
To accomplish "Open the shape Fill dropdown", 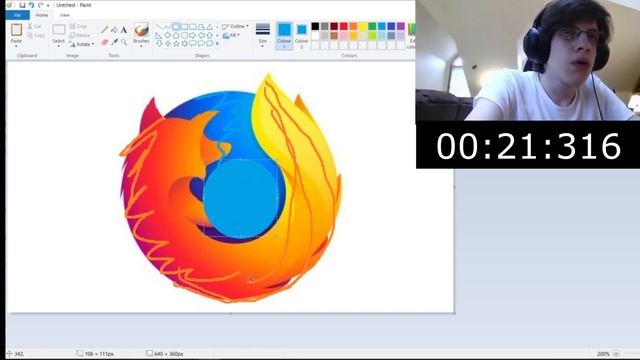I will pos(231,36).
